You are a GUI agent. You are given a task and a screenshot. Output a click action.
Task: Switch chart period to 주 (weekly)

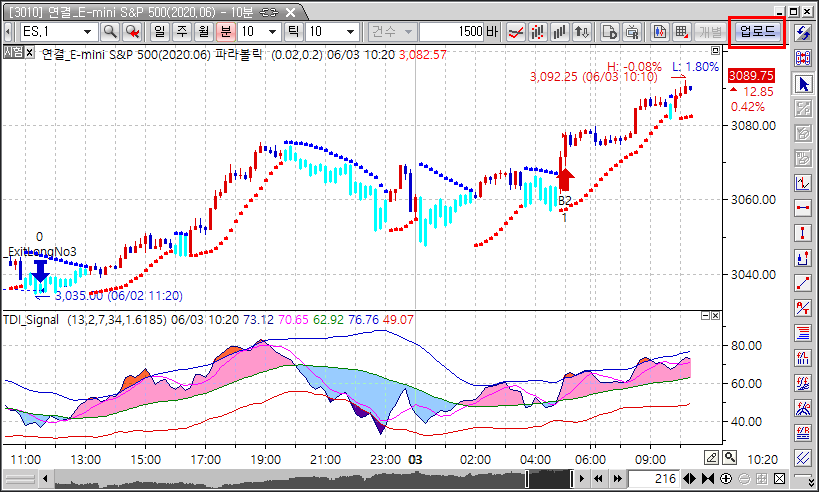pyautogui.click(x=181, y=32)
